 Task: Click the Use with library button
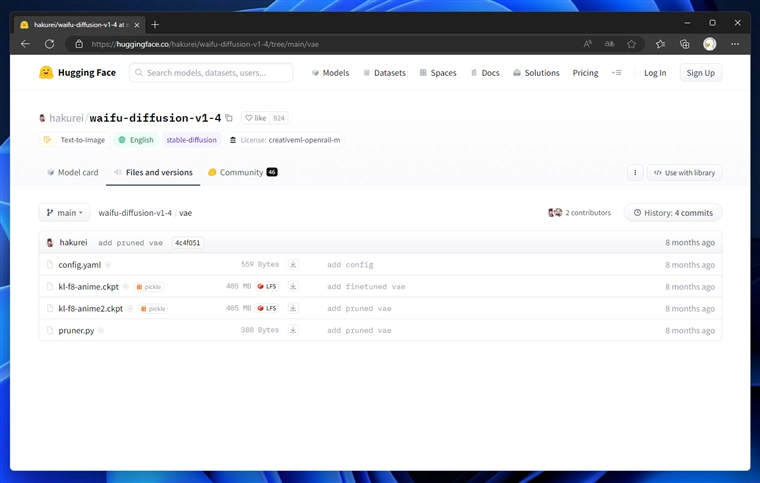684,172
